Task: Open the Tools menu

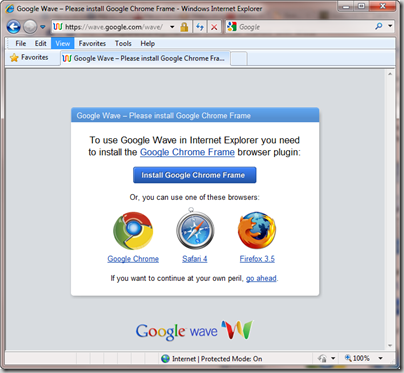Action: [123, 43]
